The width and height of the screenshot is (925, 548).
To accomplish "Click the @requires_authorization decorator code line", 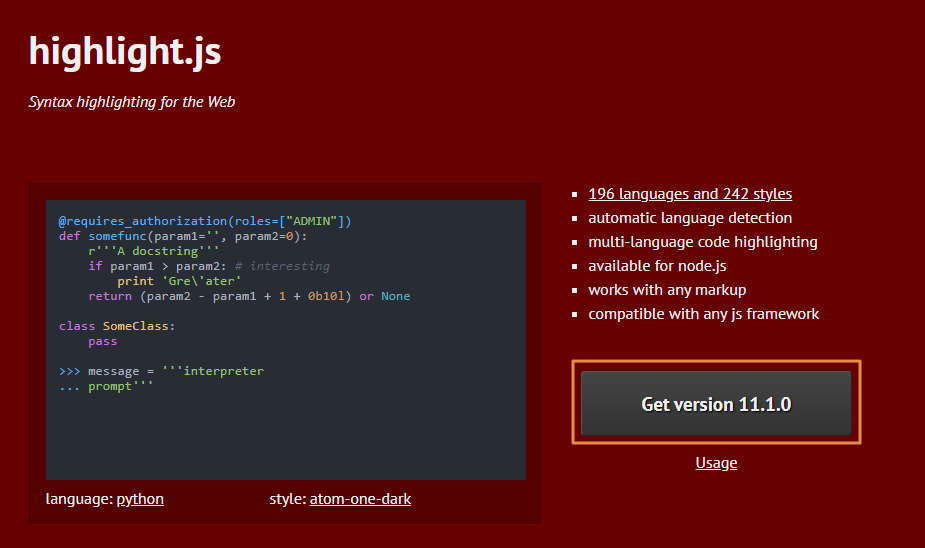I will click(x=205, y=221).
